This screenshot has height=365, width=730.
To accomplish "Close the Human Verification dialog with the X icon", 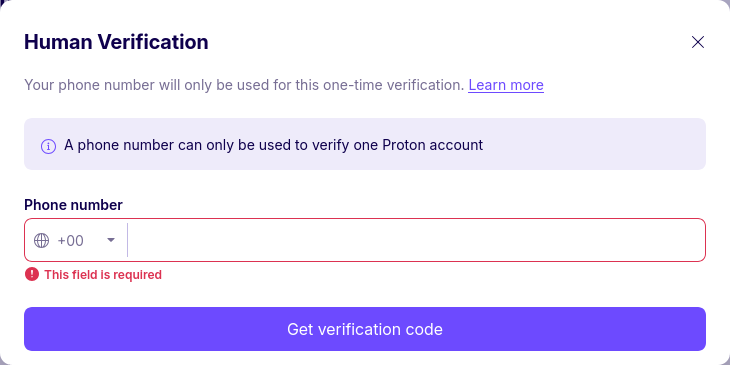I will click(697, 42).
